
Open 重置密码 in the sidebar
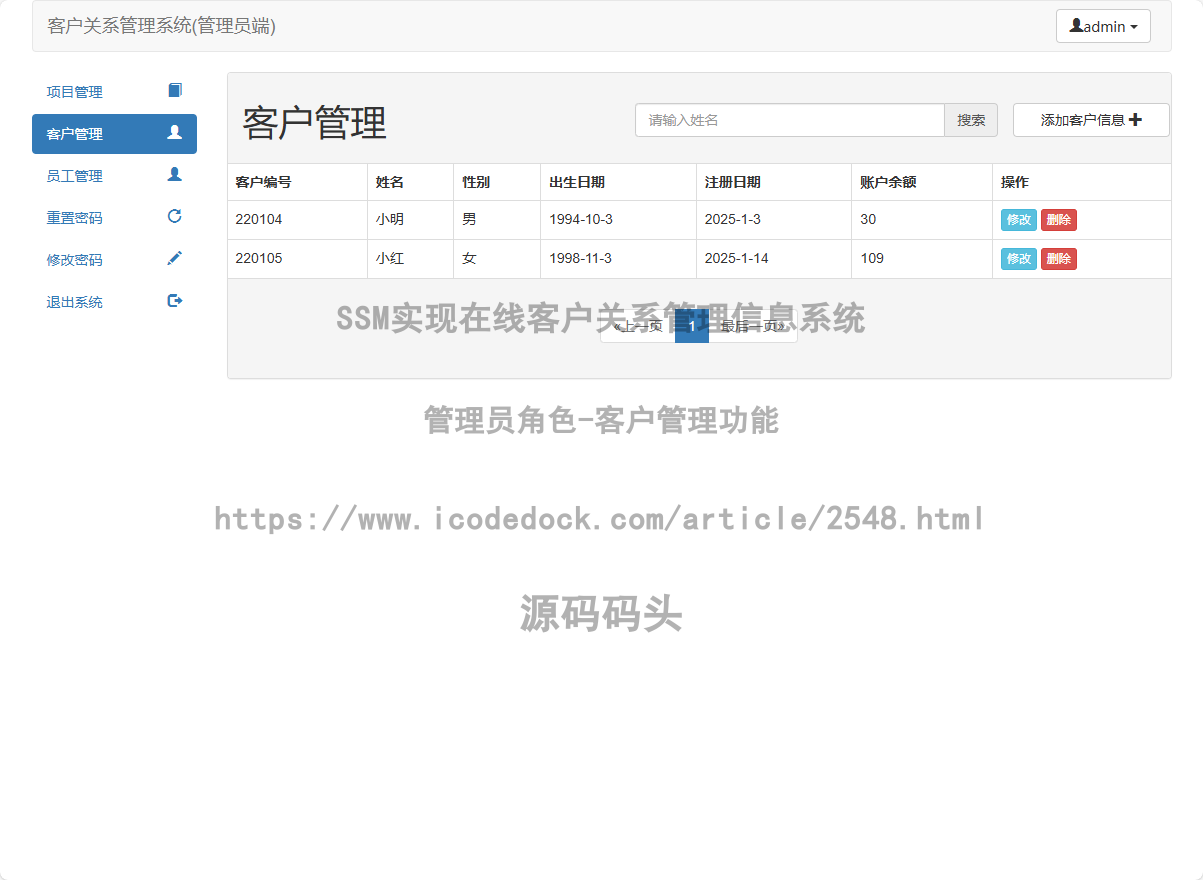114,218
